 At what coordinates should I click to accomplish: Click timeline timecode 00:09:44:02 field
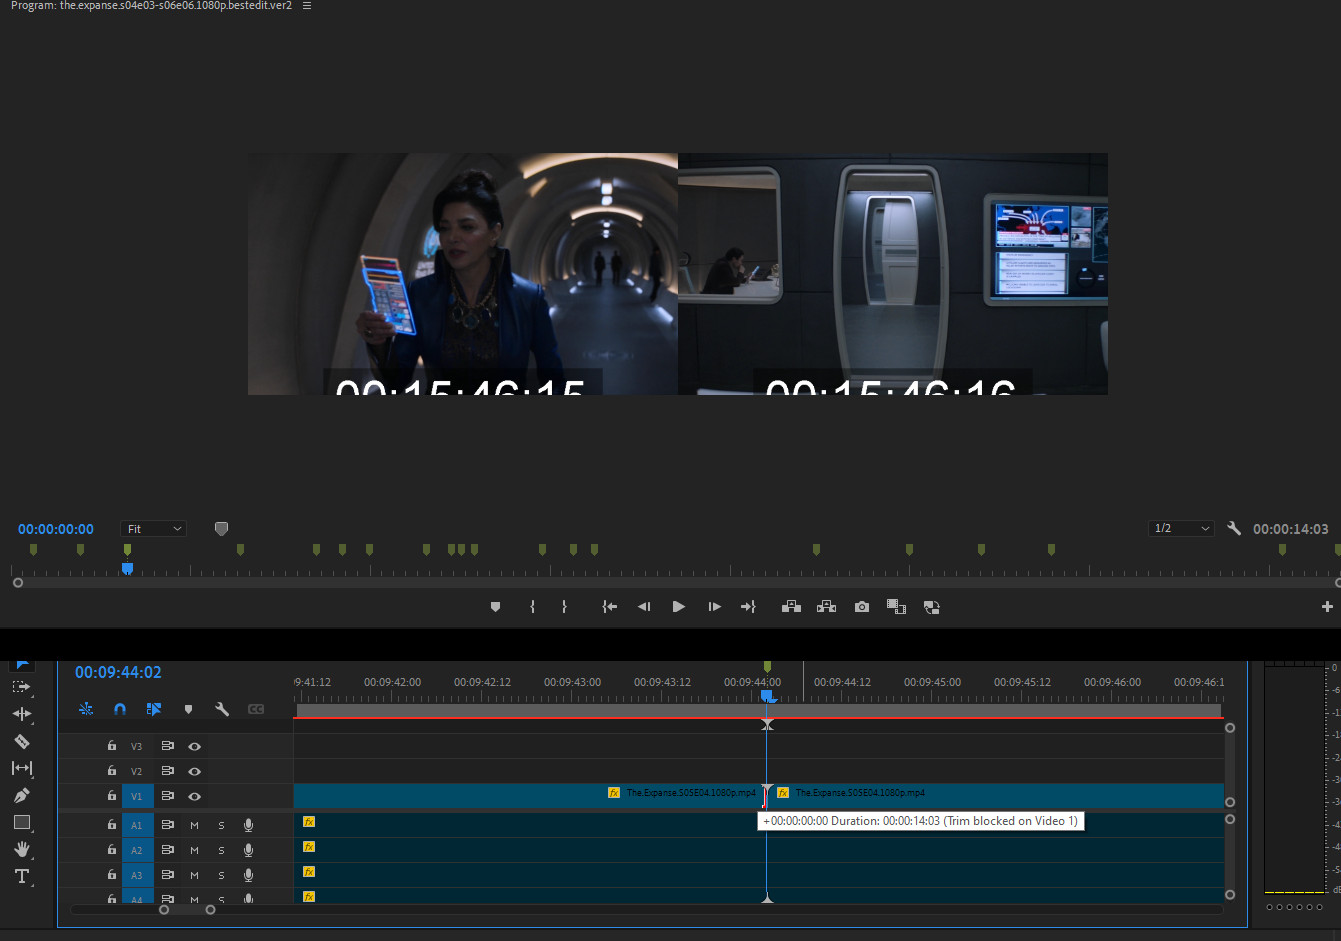pos(118,673)
